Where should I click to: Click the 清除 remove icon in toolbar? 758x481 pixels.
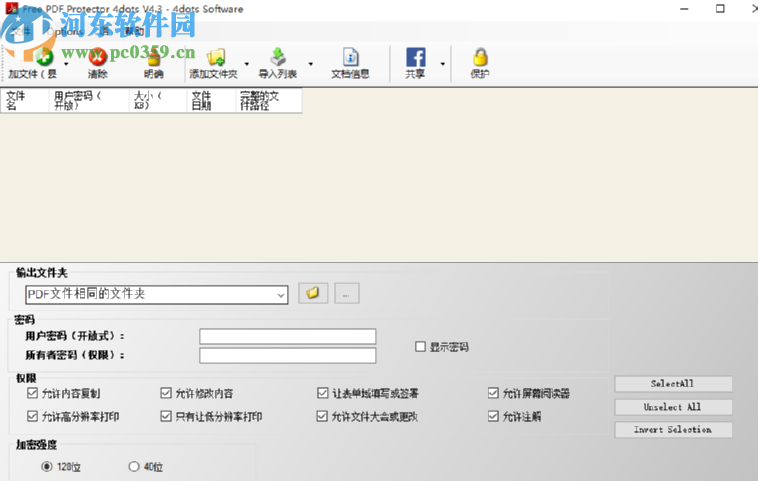(97, 57)
